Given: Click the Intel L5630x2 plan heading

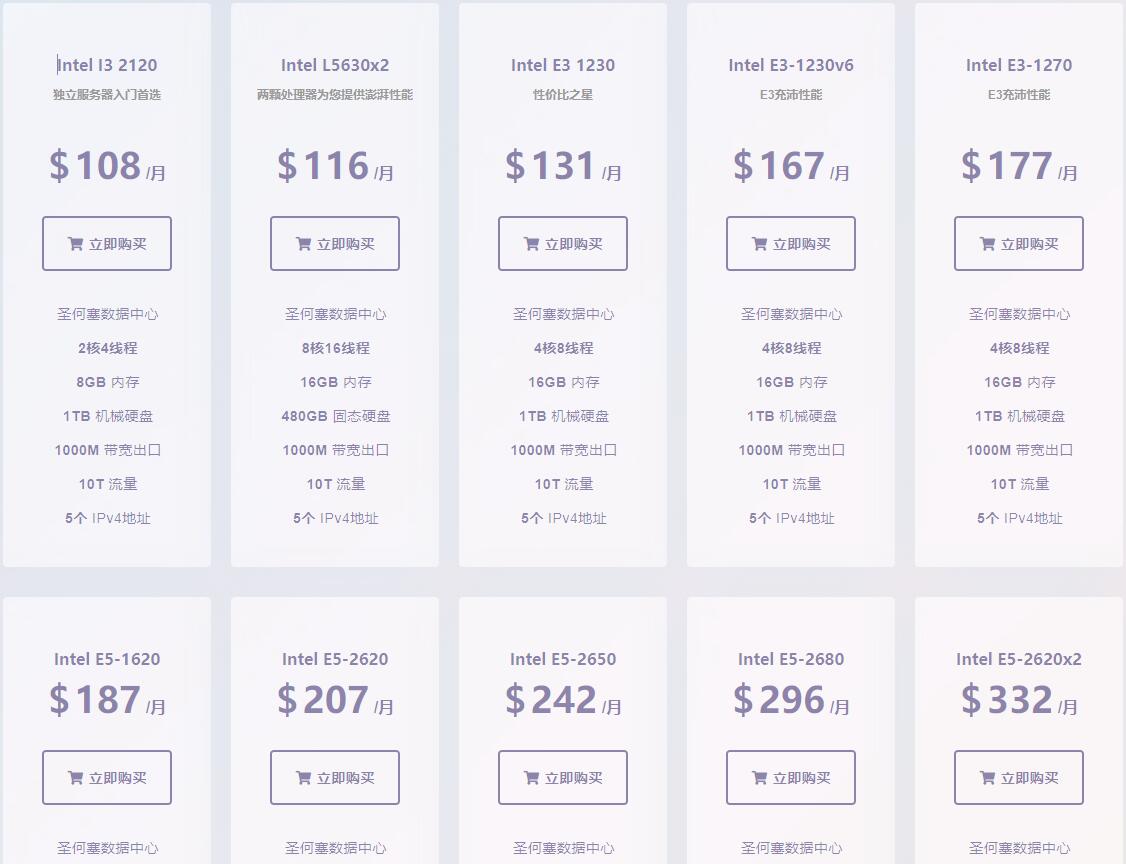Looking at the screenshot, I should point(335,66).
